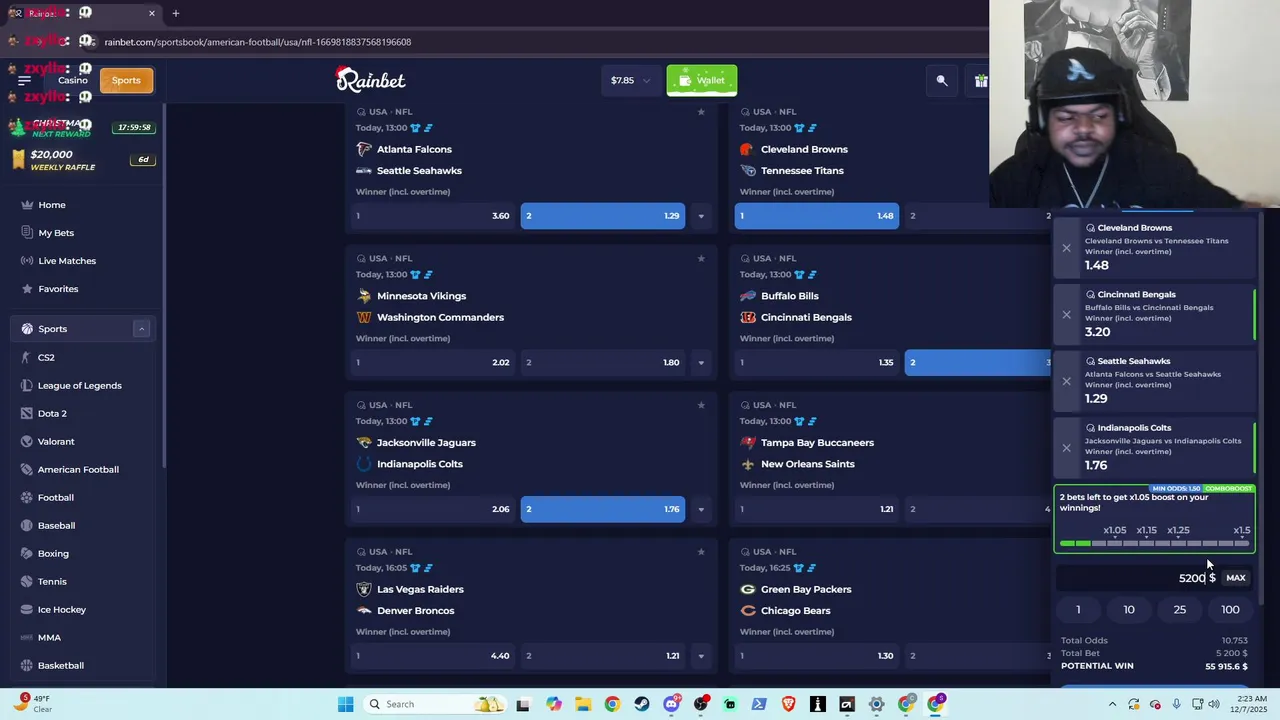The width and height of the screenshot is (1280, 720).
Task: Click the combo boost progress bar
Action: pyautogui.click(x=1155, y=543)
